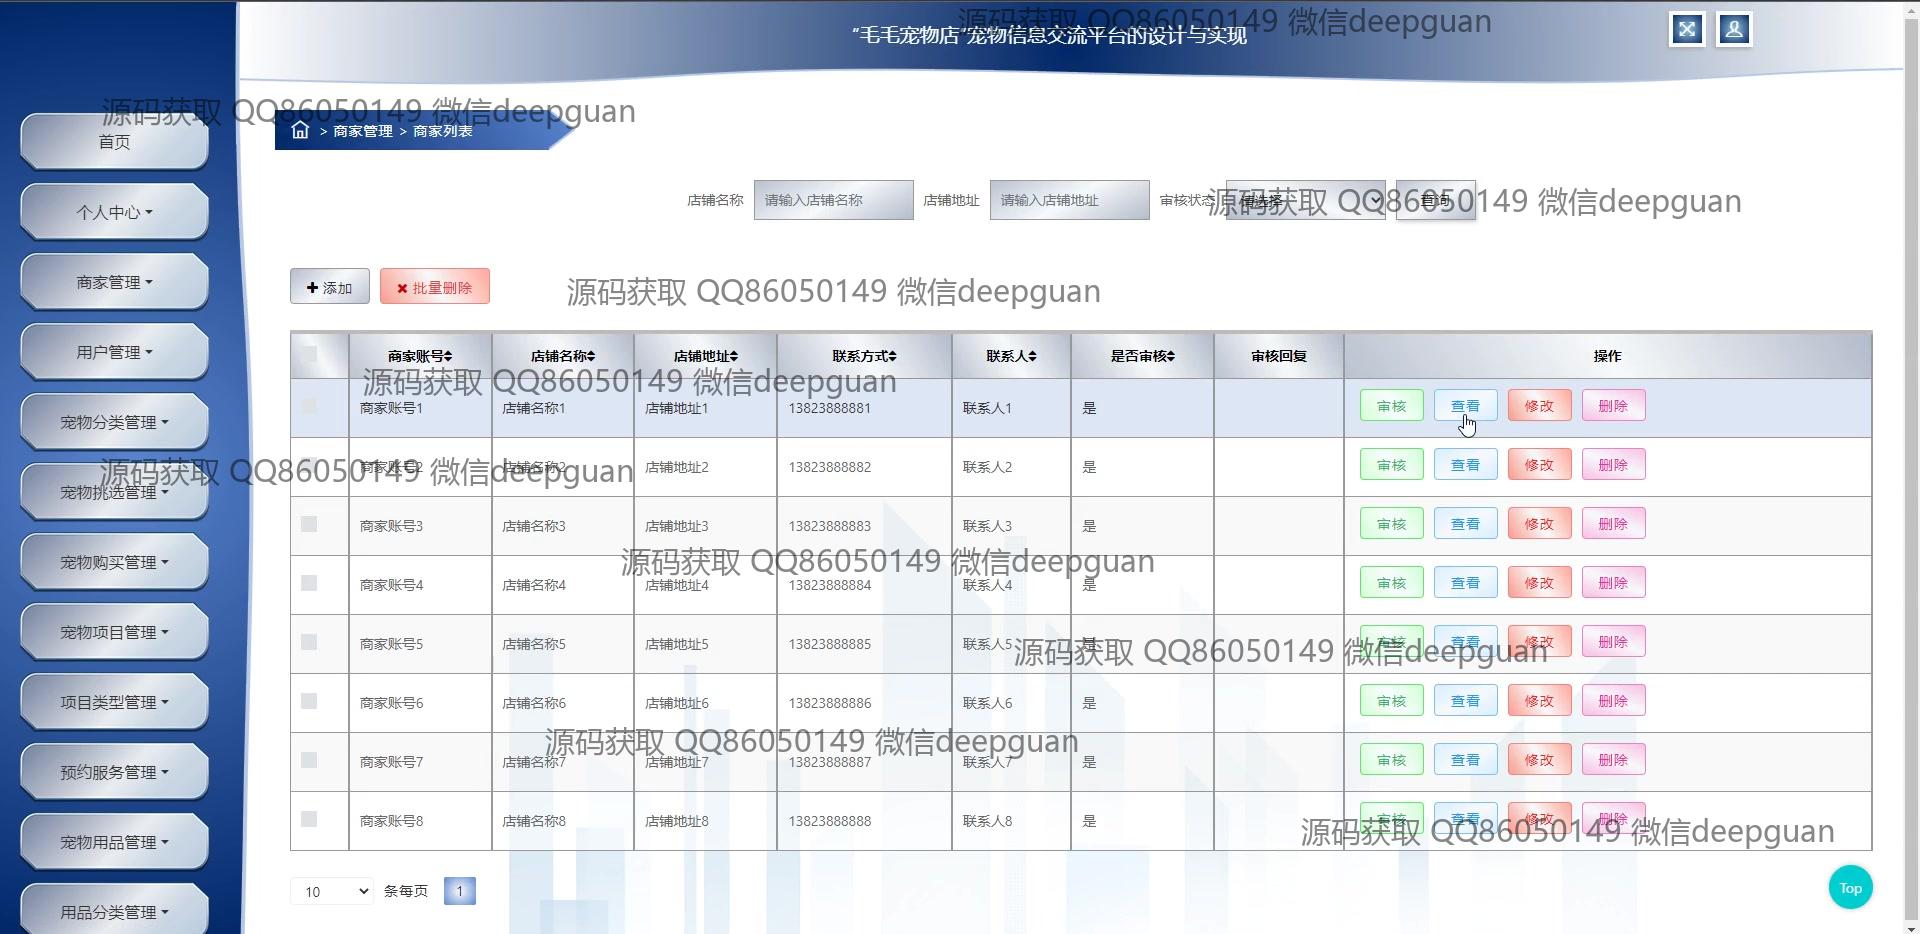
Task: Audit 商家账号7 via its 审核 button
Action: tap(1392, 760)
